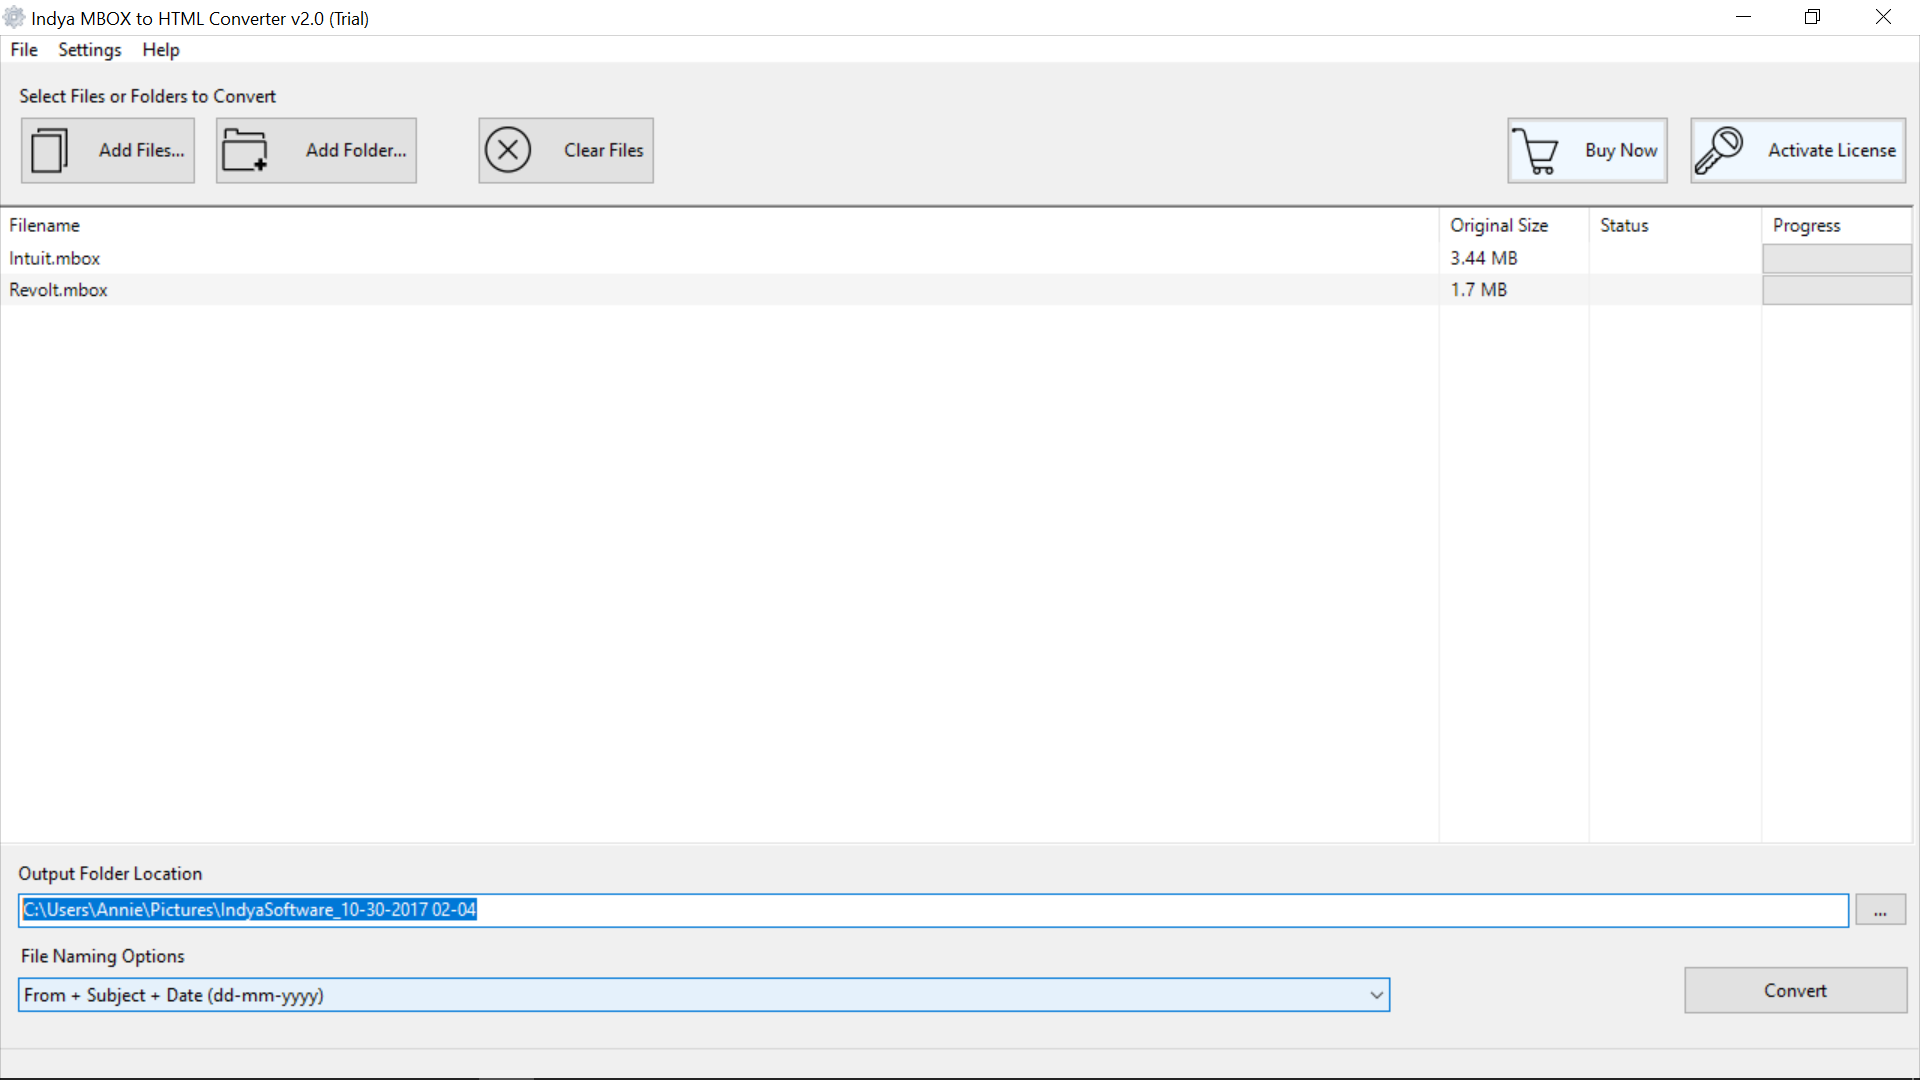1920x1080 pixels.
Task: Expand the File Naming Options dropdown arrow
Action: click(x=1377, y=995)
